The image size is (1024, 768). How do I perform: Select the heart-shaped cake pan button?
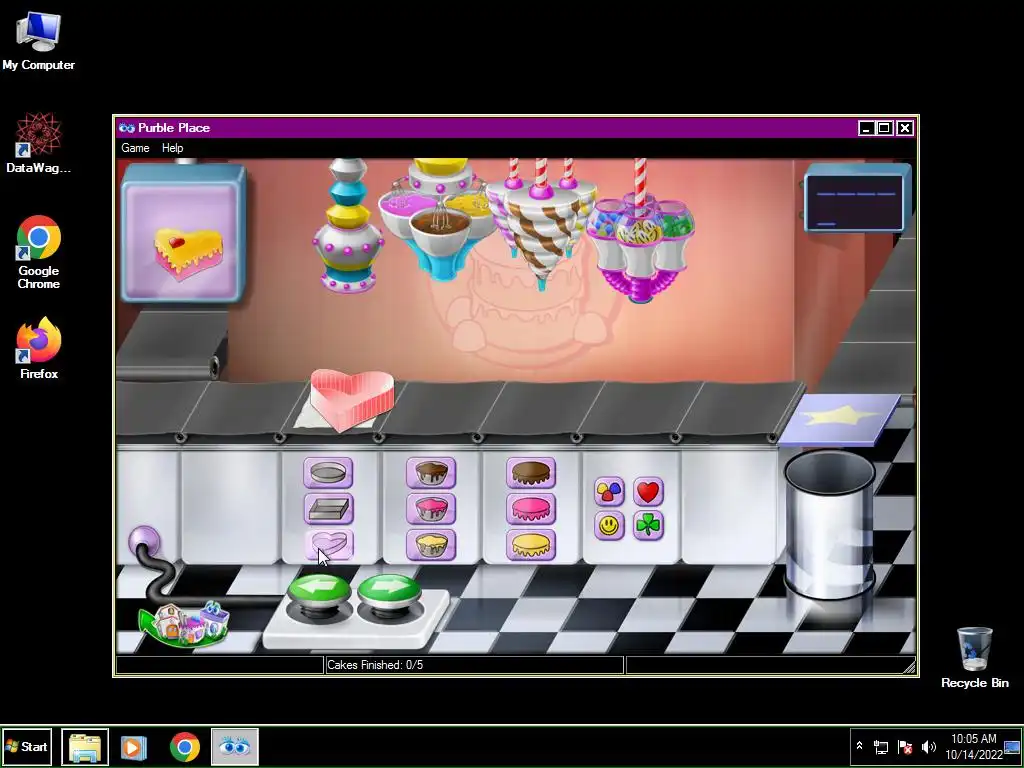coord(328,545)
